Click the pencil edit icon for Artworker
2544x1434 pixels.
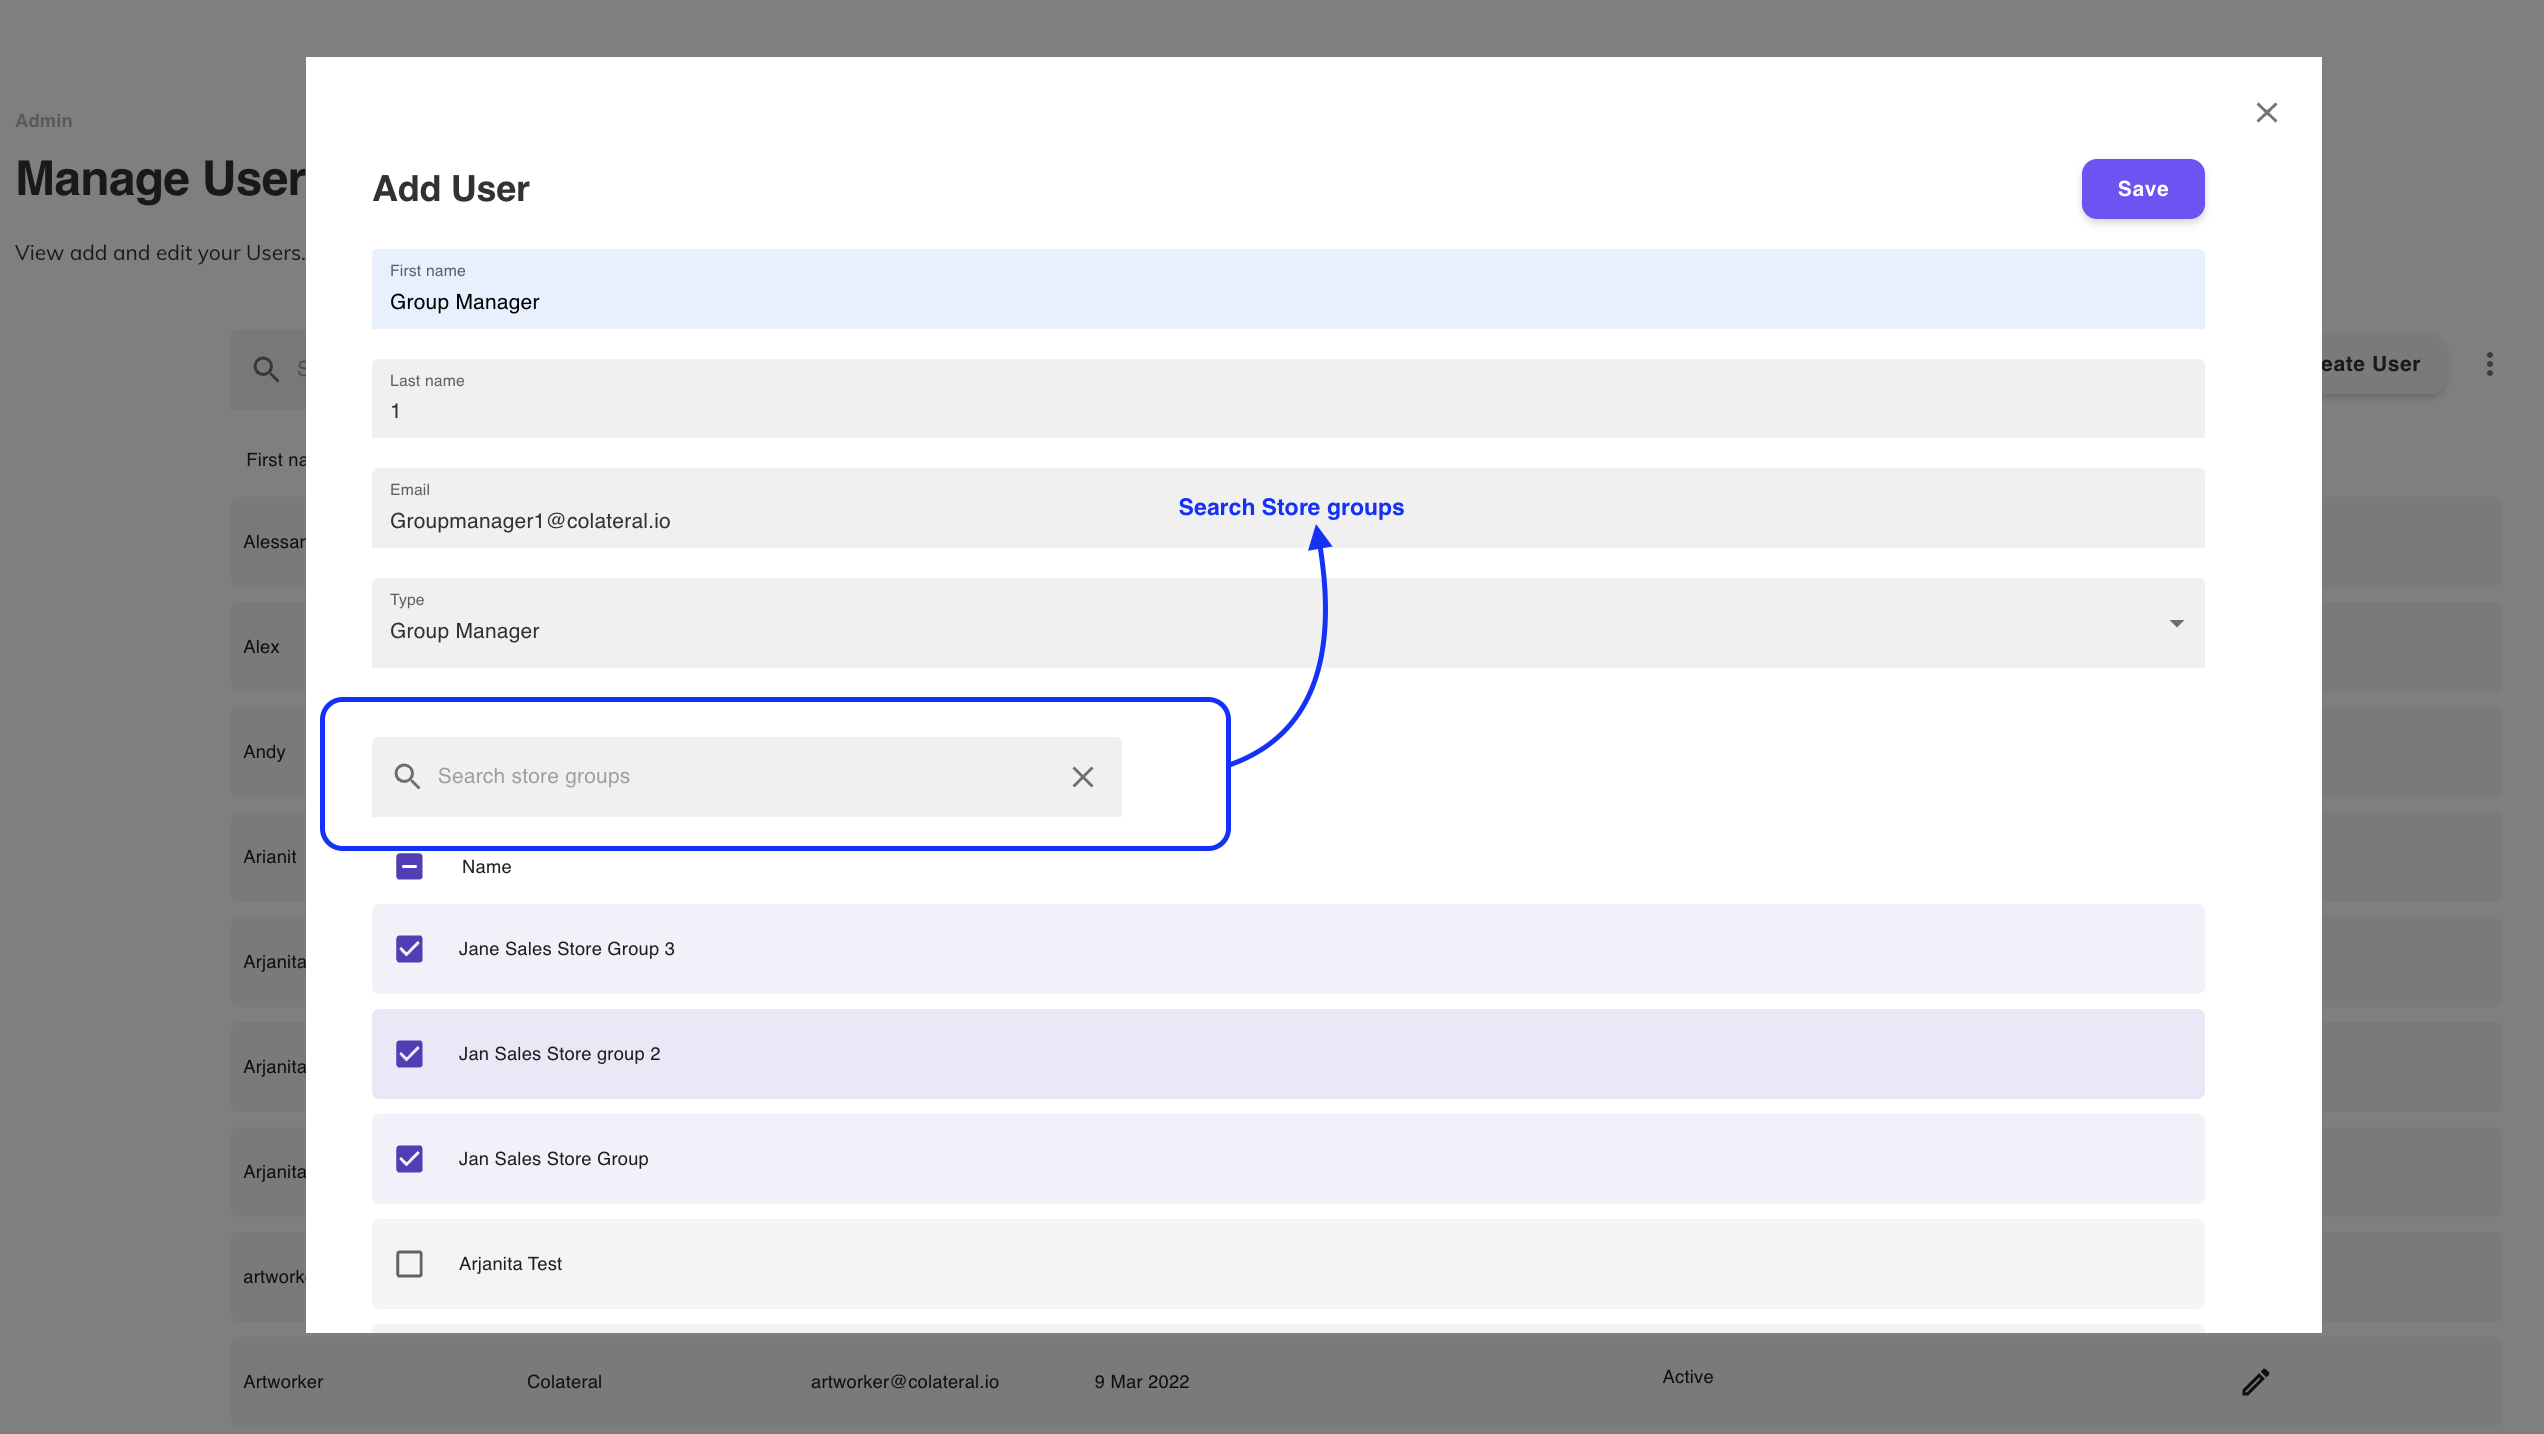[2255, 1382]
